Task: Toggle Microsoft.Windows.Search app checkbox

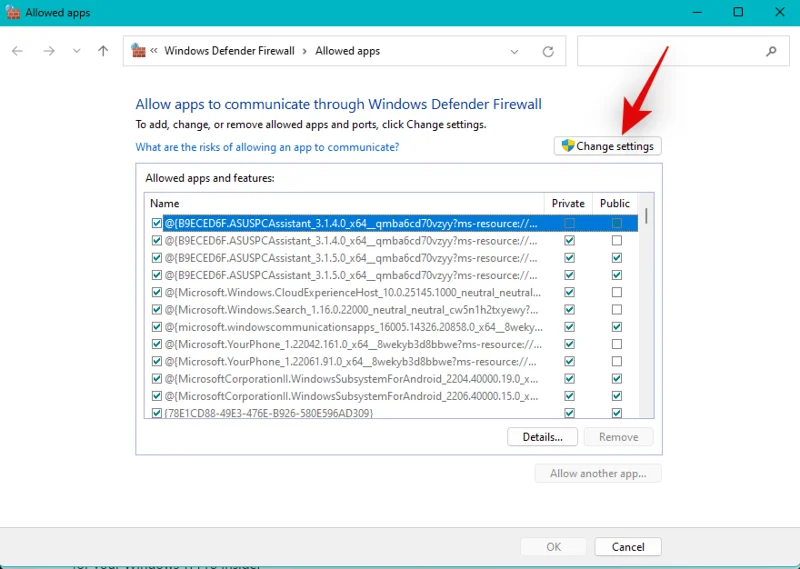Action: tap(156, 309)
